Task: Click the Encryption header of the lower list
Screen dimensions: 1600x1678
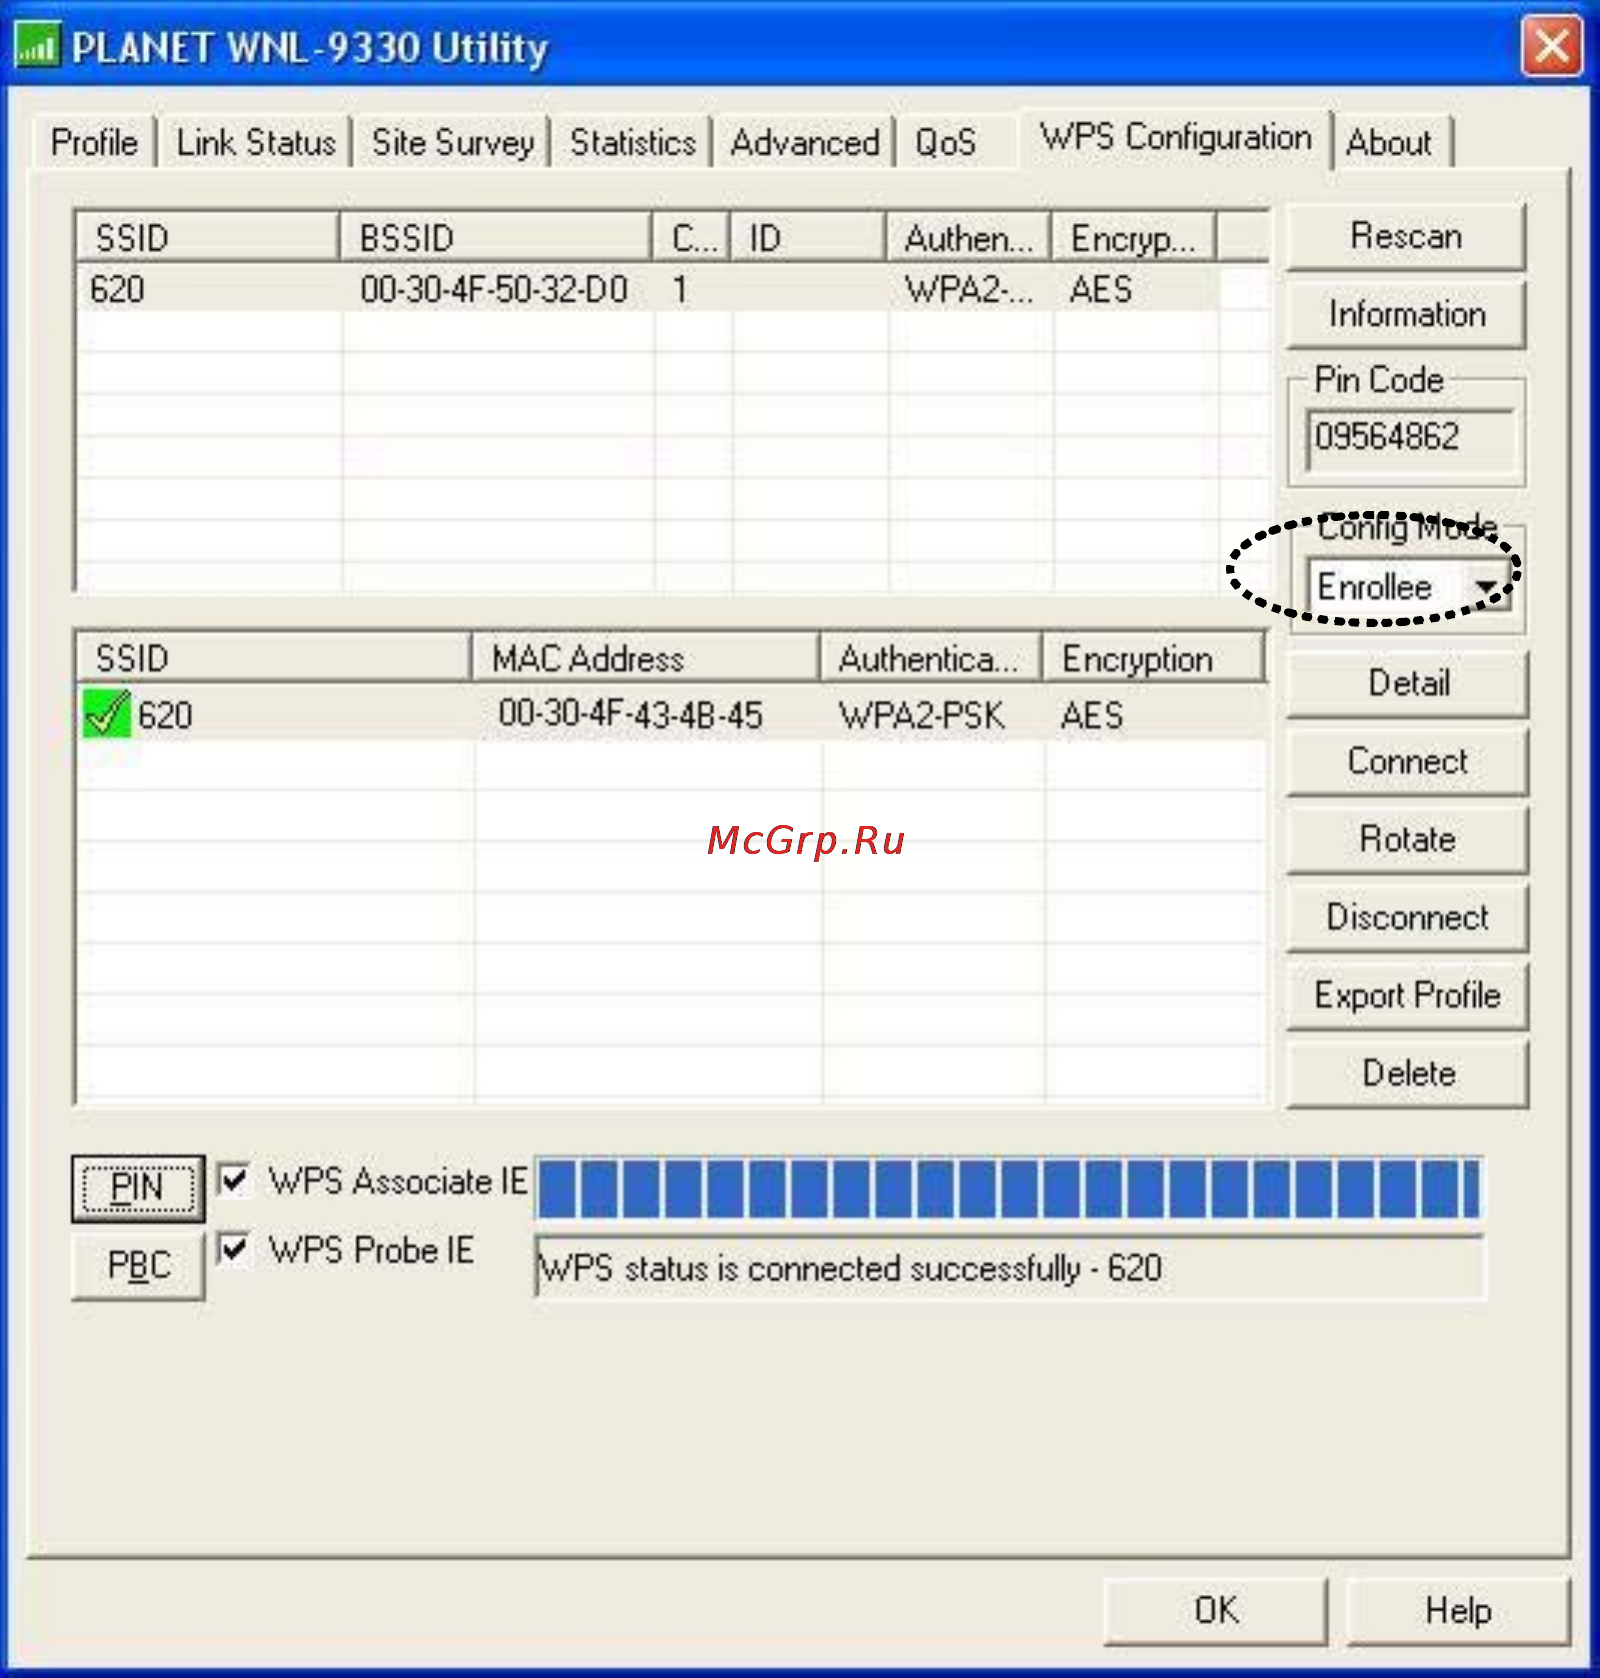Action: 1154,658
